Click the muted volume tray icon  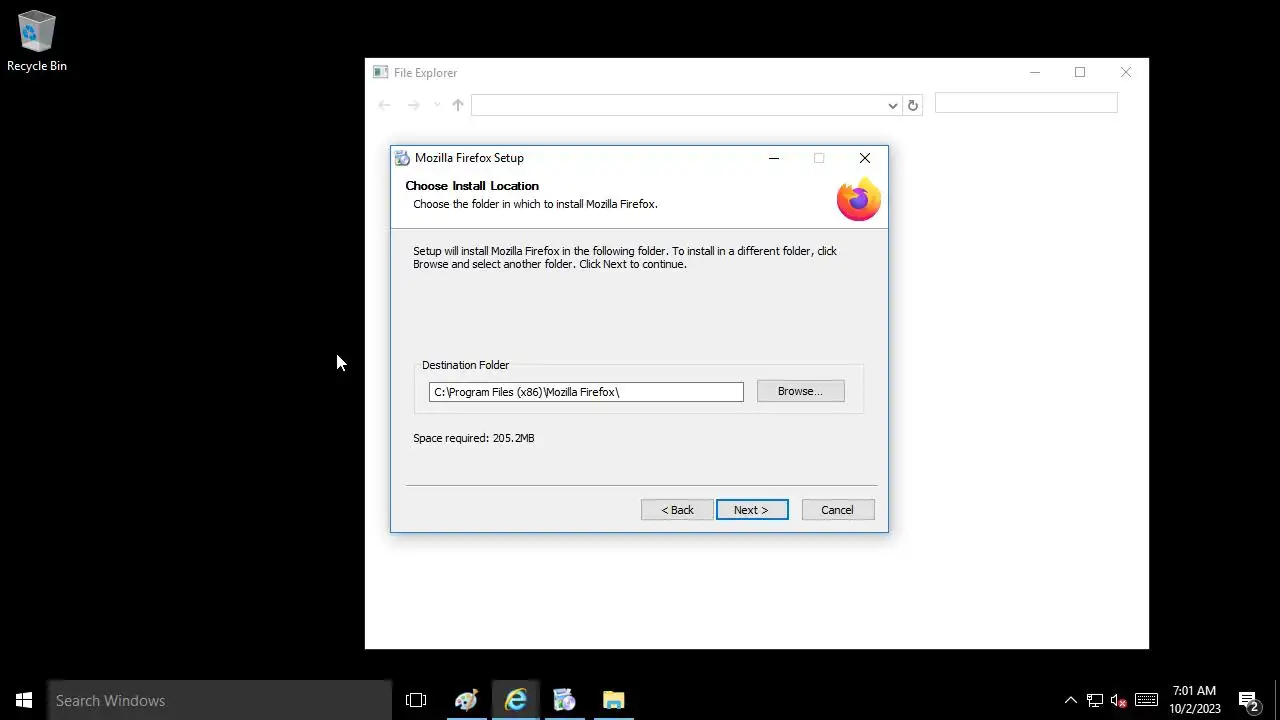pos(1119,700)
